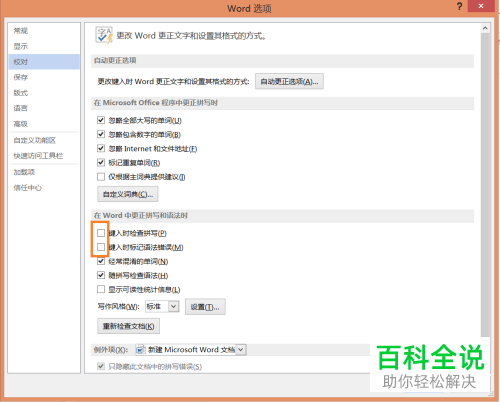Viewport: 500px width, 402px height.
Task: Open the 语言 category
Action: point(44,108)
